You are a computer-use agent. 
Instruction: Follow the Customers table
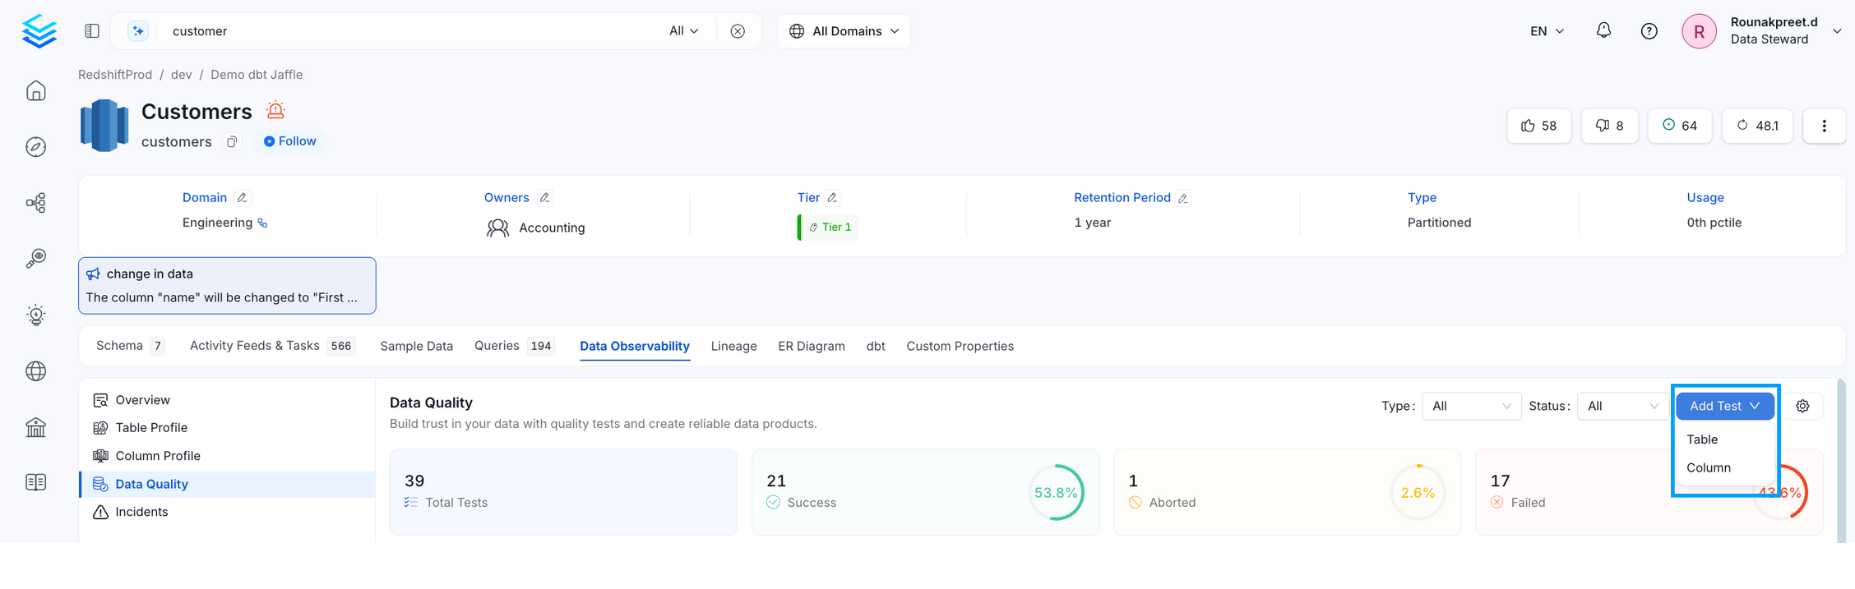pyautogui.click(x=290, y=141)
